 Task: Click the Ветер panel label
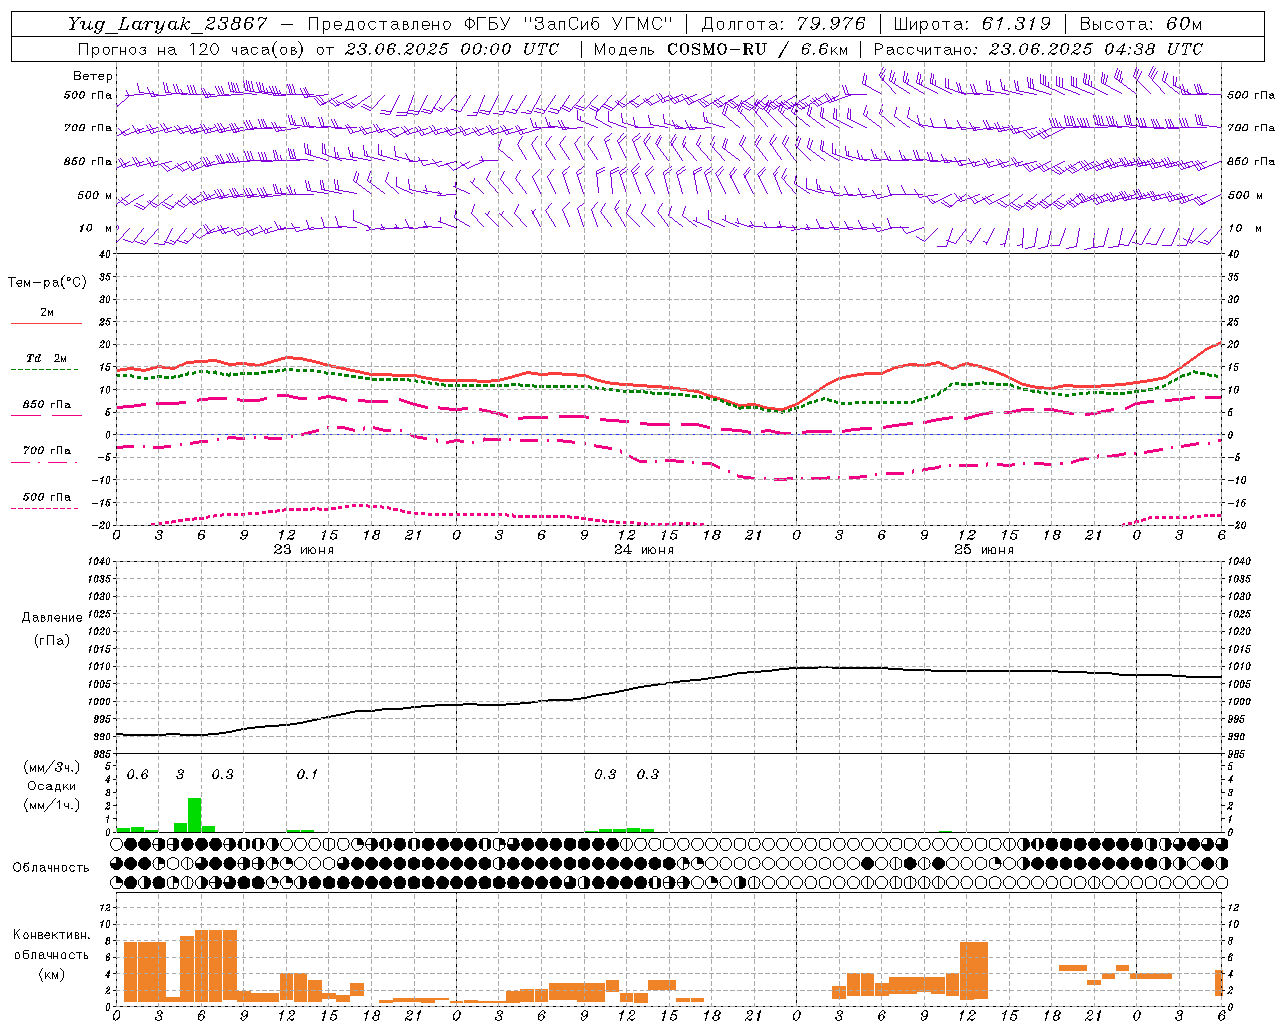tap(92, 76)
